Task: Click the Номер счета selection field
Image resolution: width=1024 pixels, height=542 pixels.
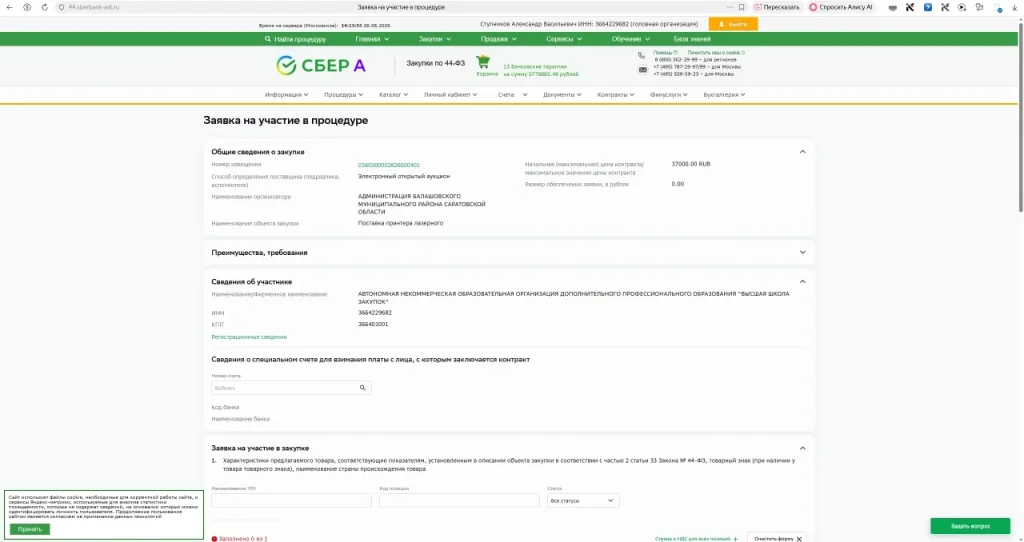Action: pos(291,388)
